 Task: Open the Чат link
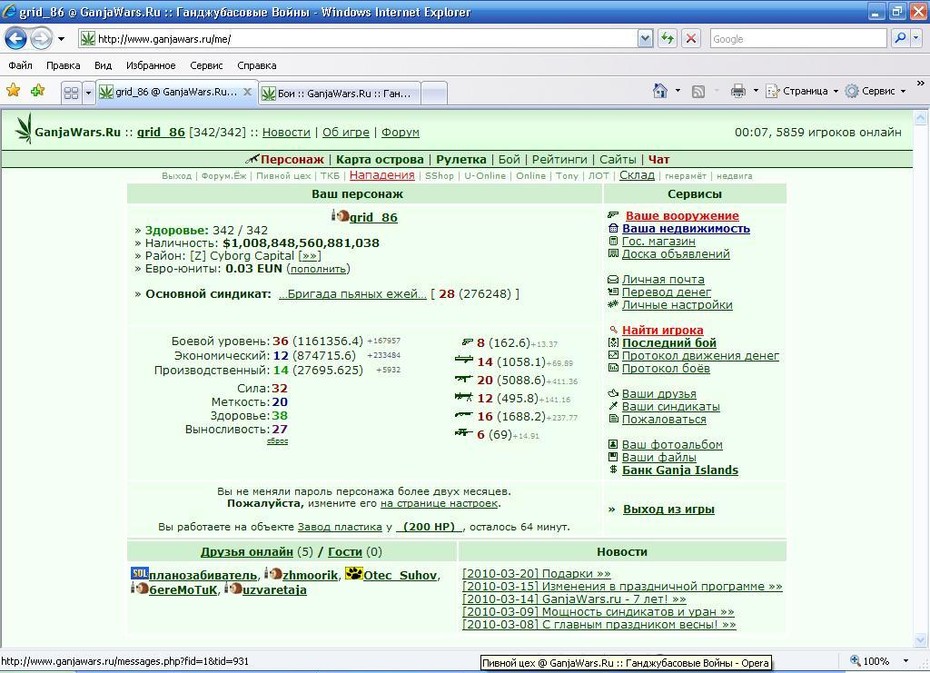tap(659, 160)
